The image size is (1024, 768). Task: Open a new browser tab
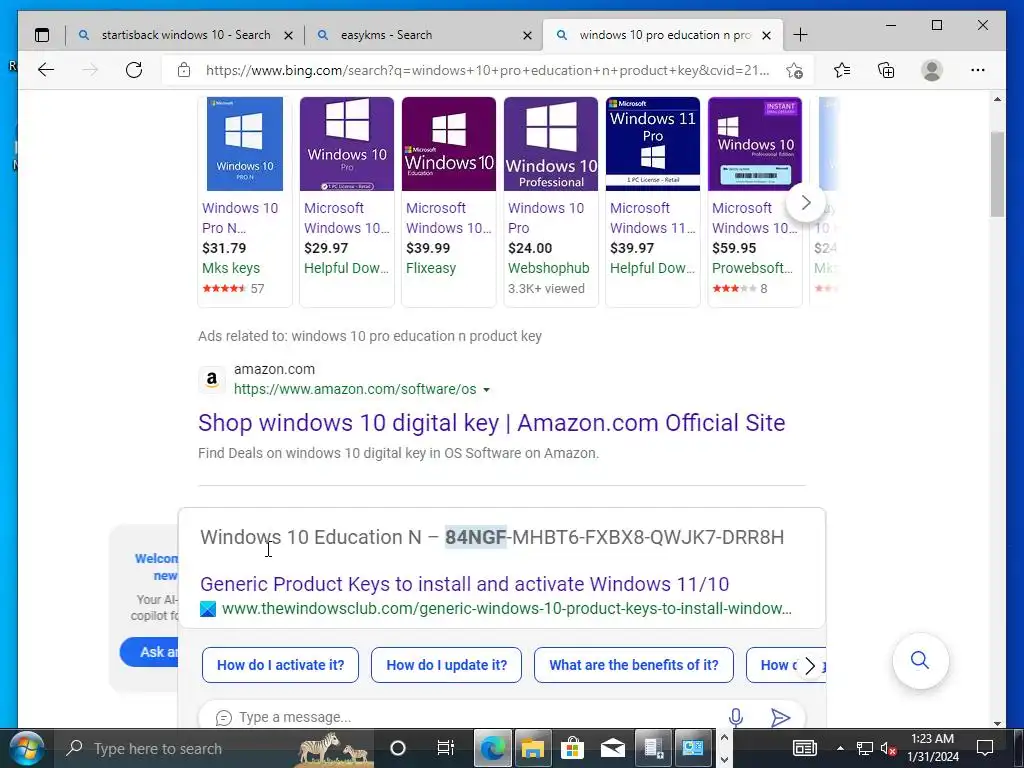(801, 35)
